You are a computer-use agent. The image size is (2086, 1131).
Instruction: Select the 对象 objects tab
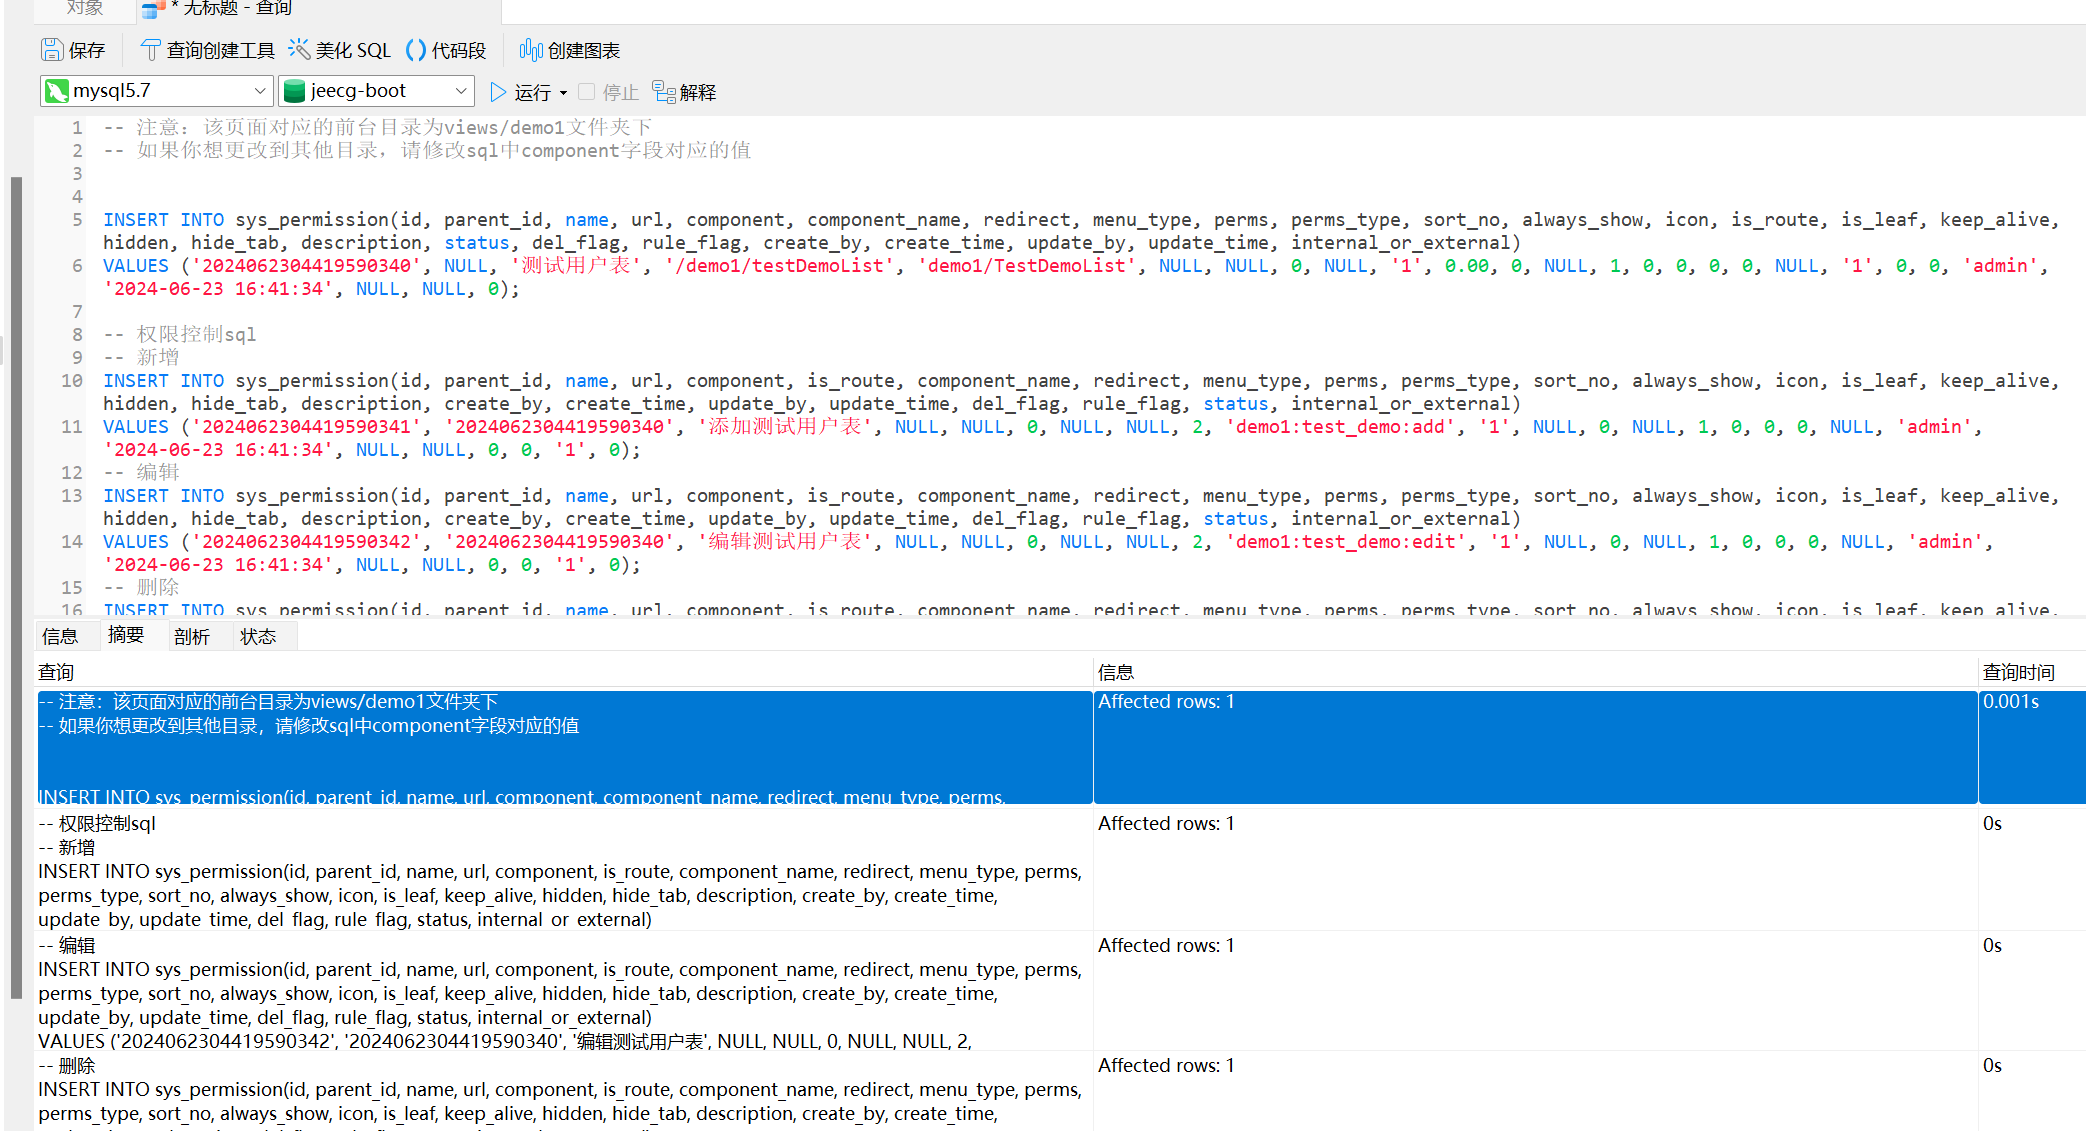[85, 8]
